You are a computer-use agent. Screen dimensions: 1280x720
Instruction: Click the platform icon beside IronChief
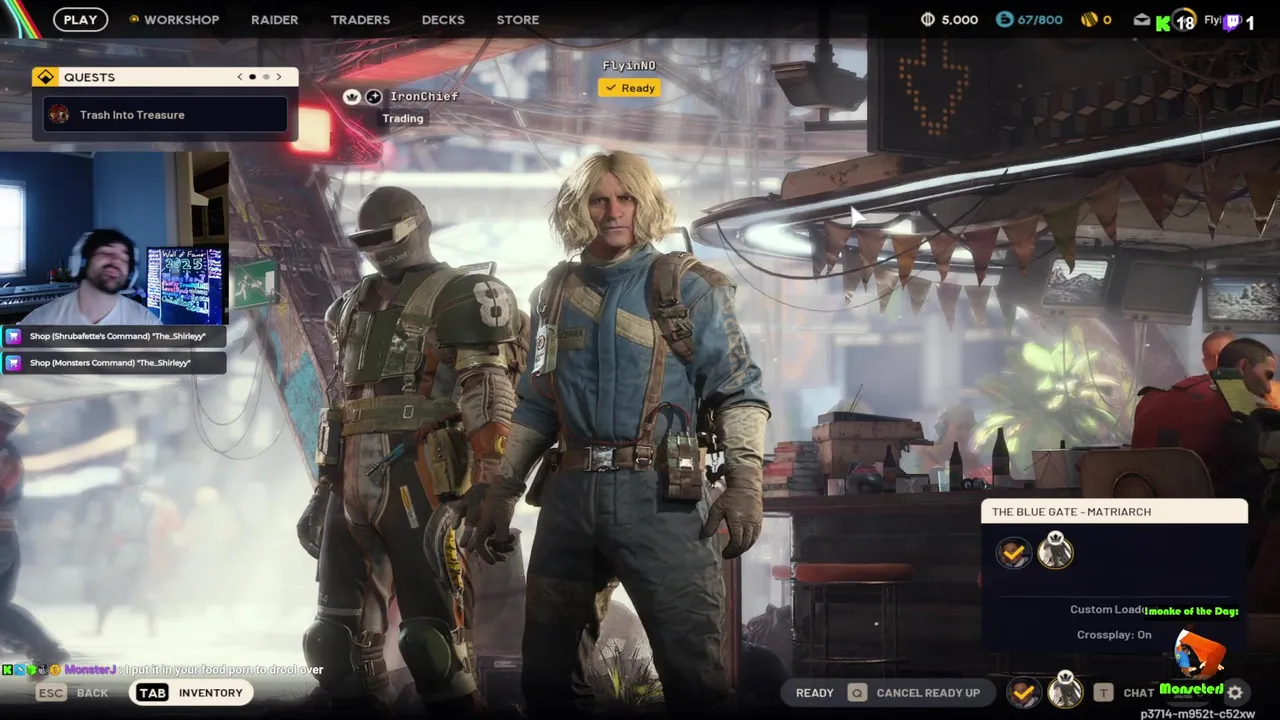coord(374,97)
